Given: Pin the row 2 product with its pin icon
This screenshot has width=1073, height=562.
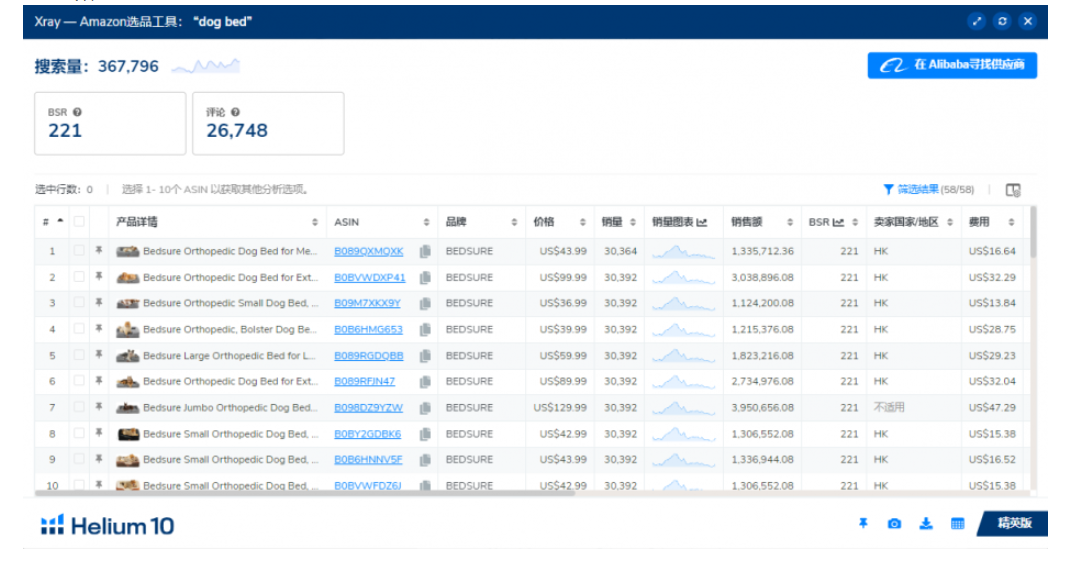Looking at the screenshot, I should (x=99, y=278).
